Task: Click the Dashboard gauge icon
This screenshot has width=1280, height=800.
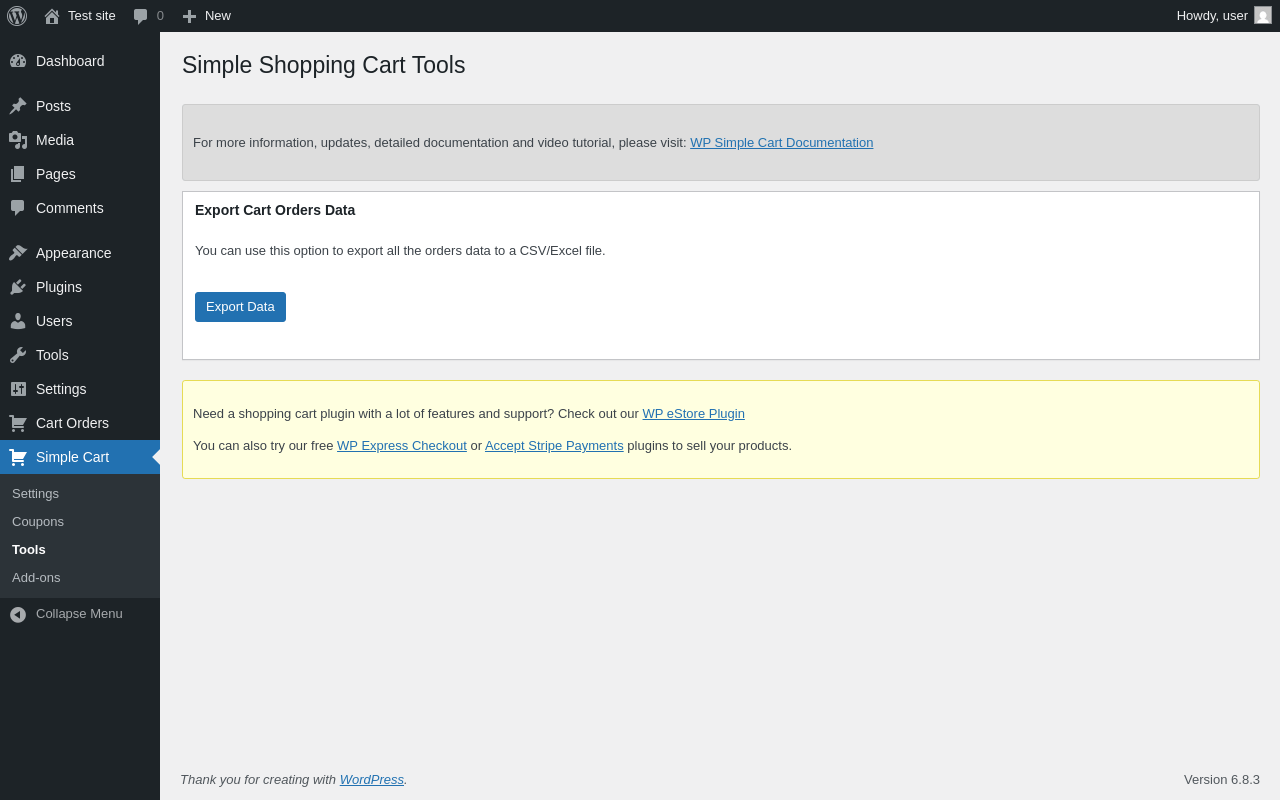Action: coord(18,61)
